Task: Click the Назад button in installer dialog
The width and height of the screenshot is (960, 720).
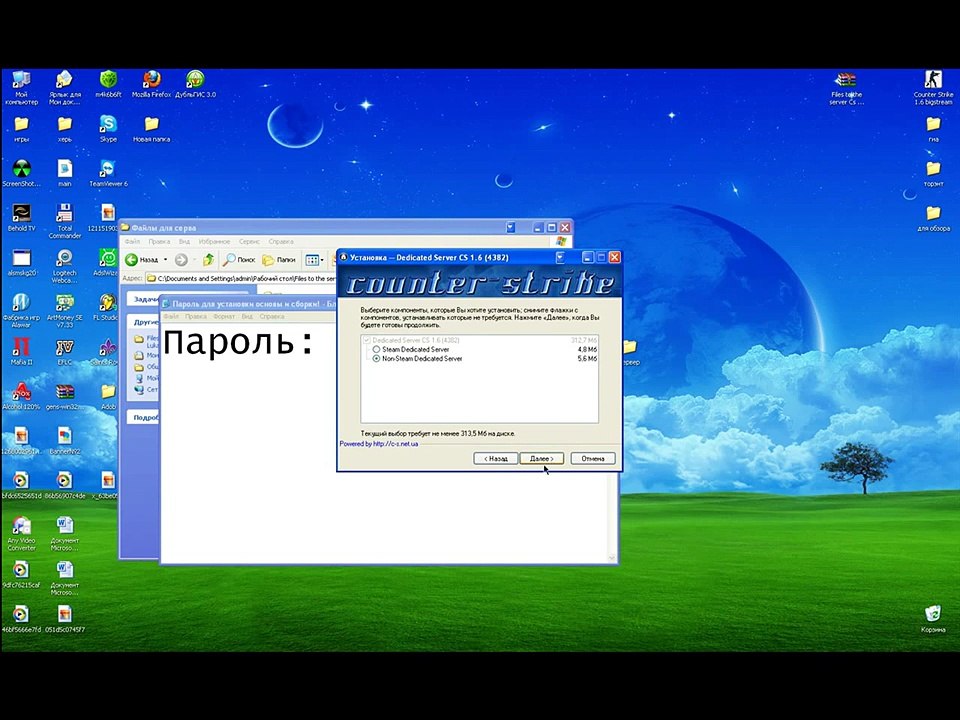Action: pos(495,459)
